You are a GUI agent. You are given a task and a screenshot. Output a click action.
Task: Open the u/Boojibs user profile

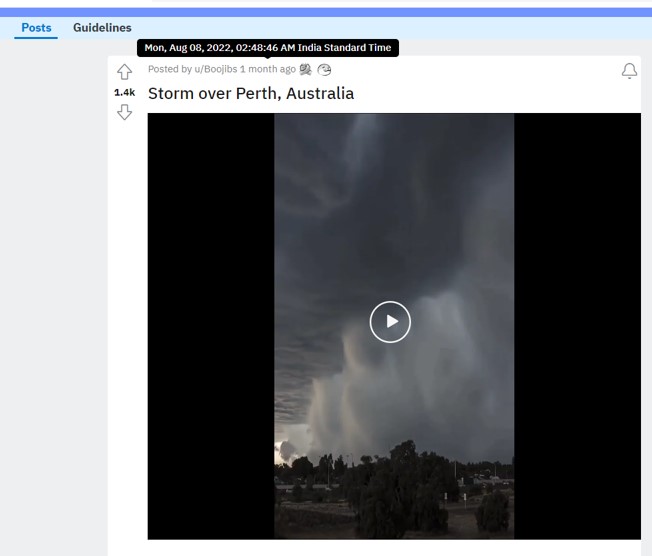point(215,69)
